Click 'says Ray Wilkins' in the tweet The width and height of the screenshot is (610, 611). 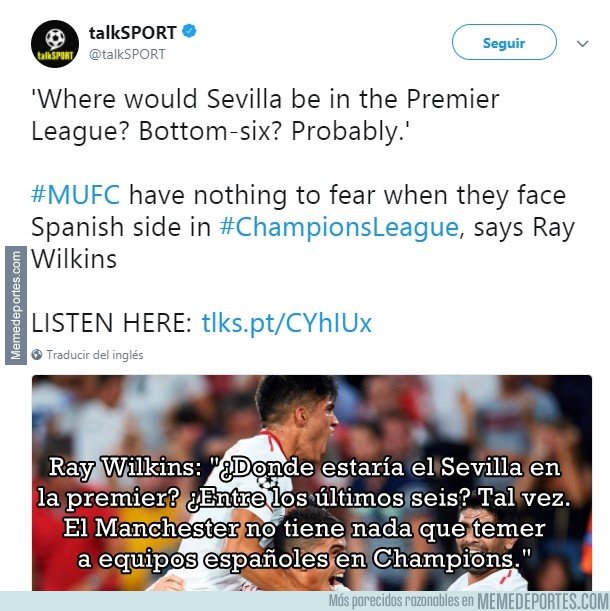(x=303, y=243)
